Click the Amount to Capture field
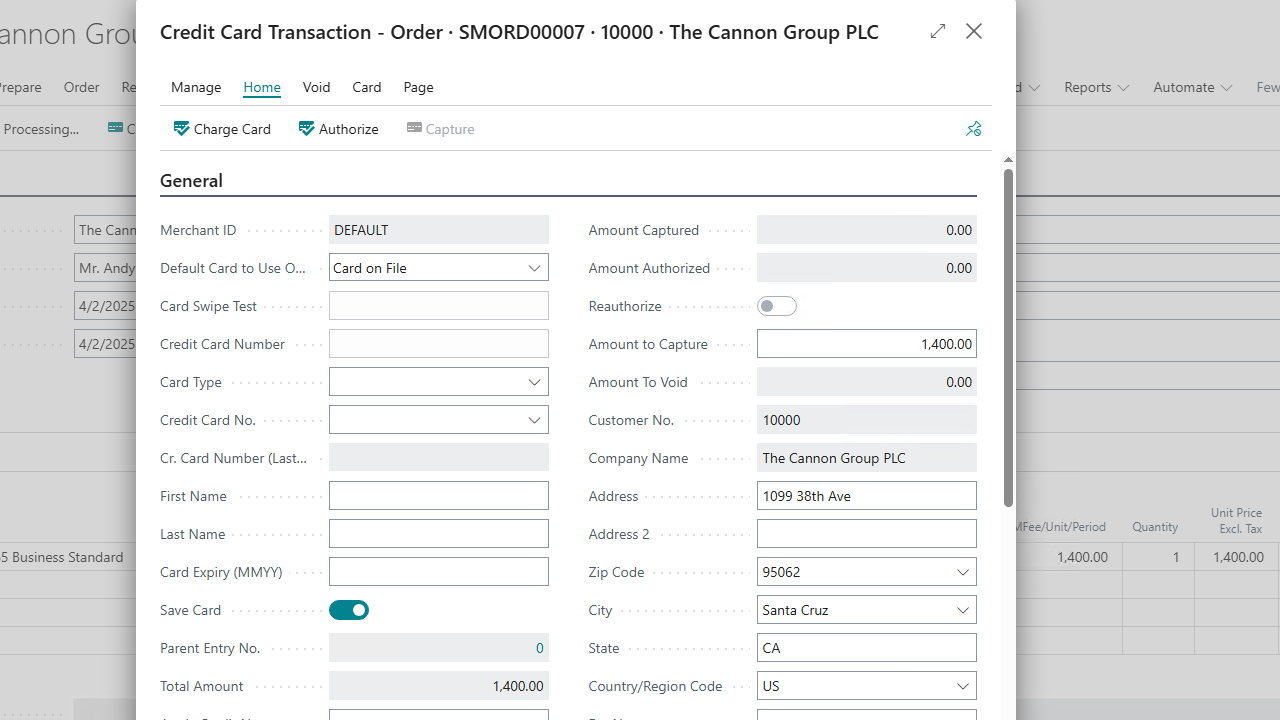The image size is (1280, 720). point(866,344)
